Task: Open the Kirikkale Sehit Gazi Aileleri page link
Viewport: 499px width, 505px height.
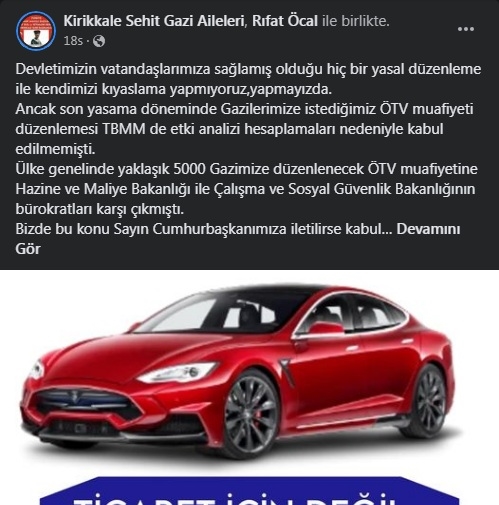Action: [x=154, y=21]
